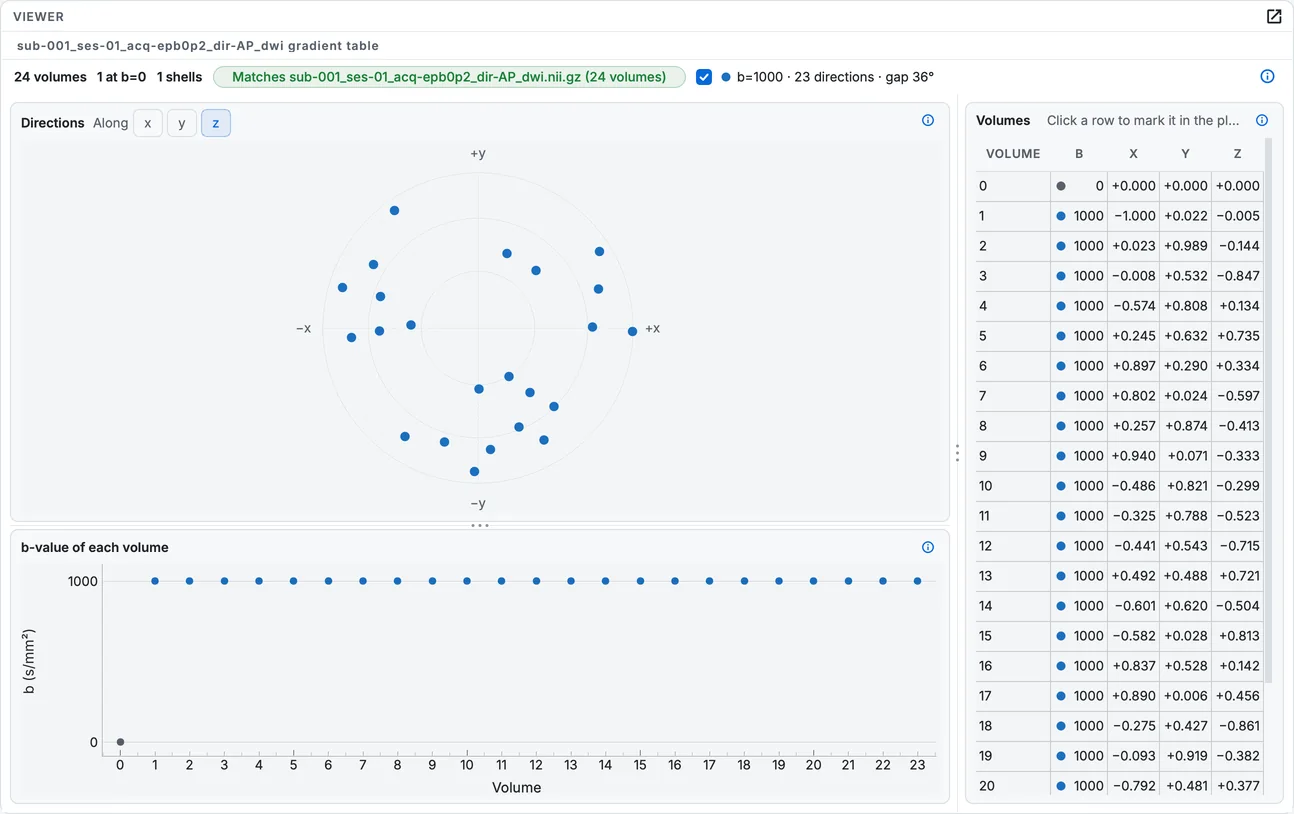Select table row for volume 5
The height and width of the screenshot is (814, 1294).
coord(1120,336)
